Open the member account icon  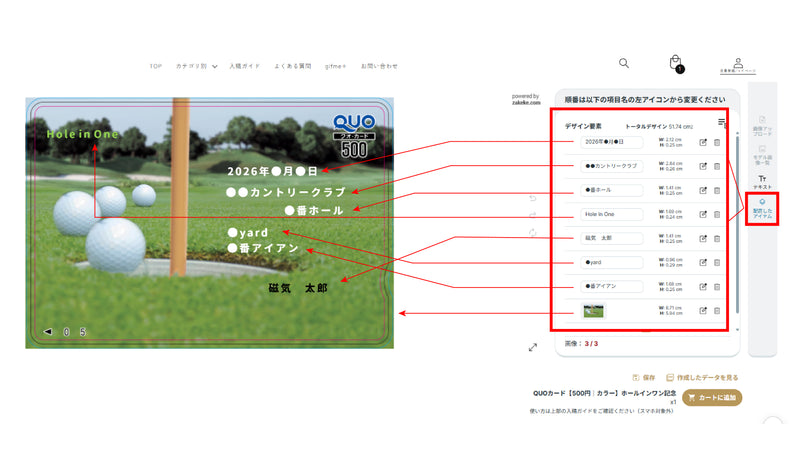[738, 65]
